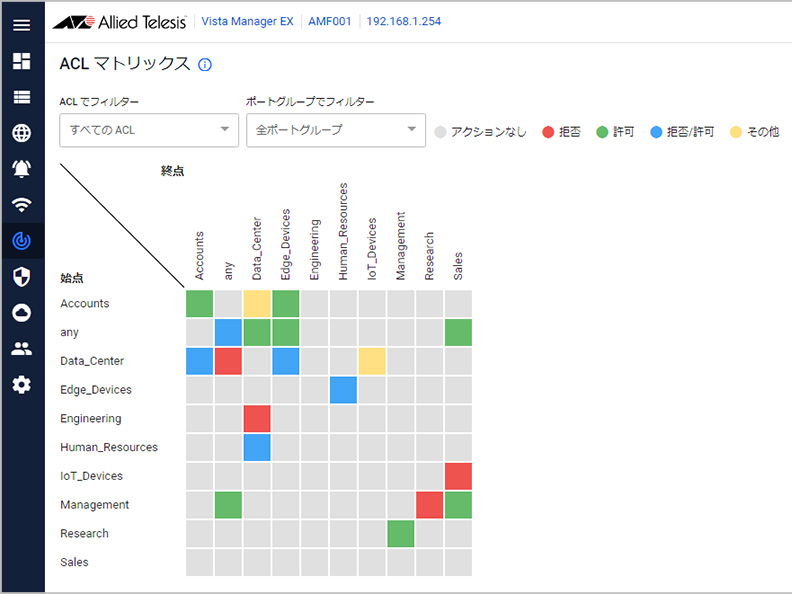
Task: Expand the すべての ACL filter dropdown
Action: pos(148,130)
